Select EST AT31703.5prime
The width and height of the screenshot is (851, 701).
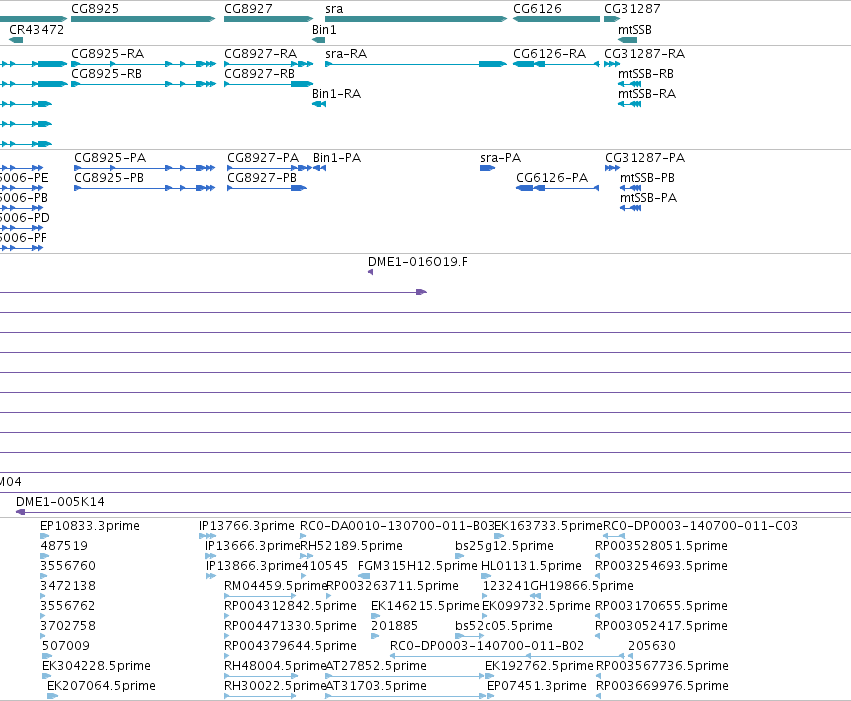pyautogui.click(x=376, y=686)
